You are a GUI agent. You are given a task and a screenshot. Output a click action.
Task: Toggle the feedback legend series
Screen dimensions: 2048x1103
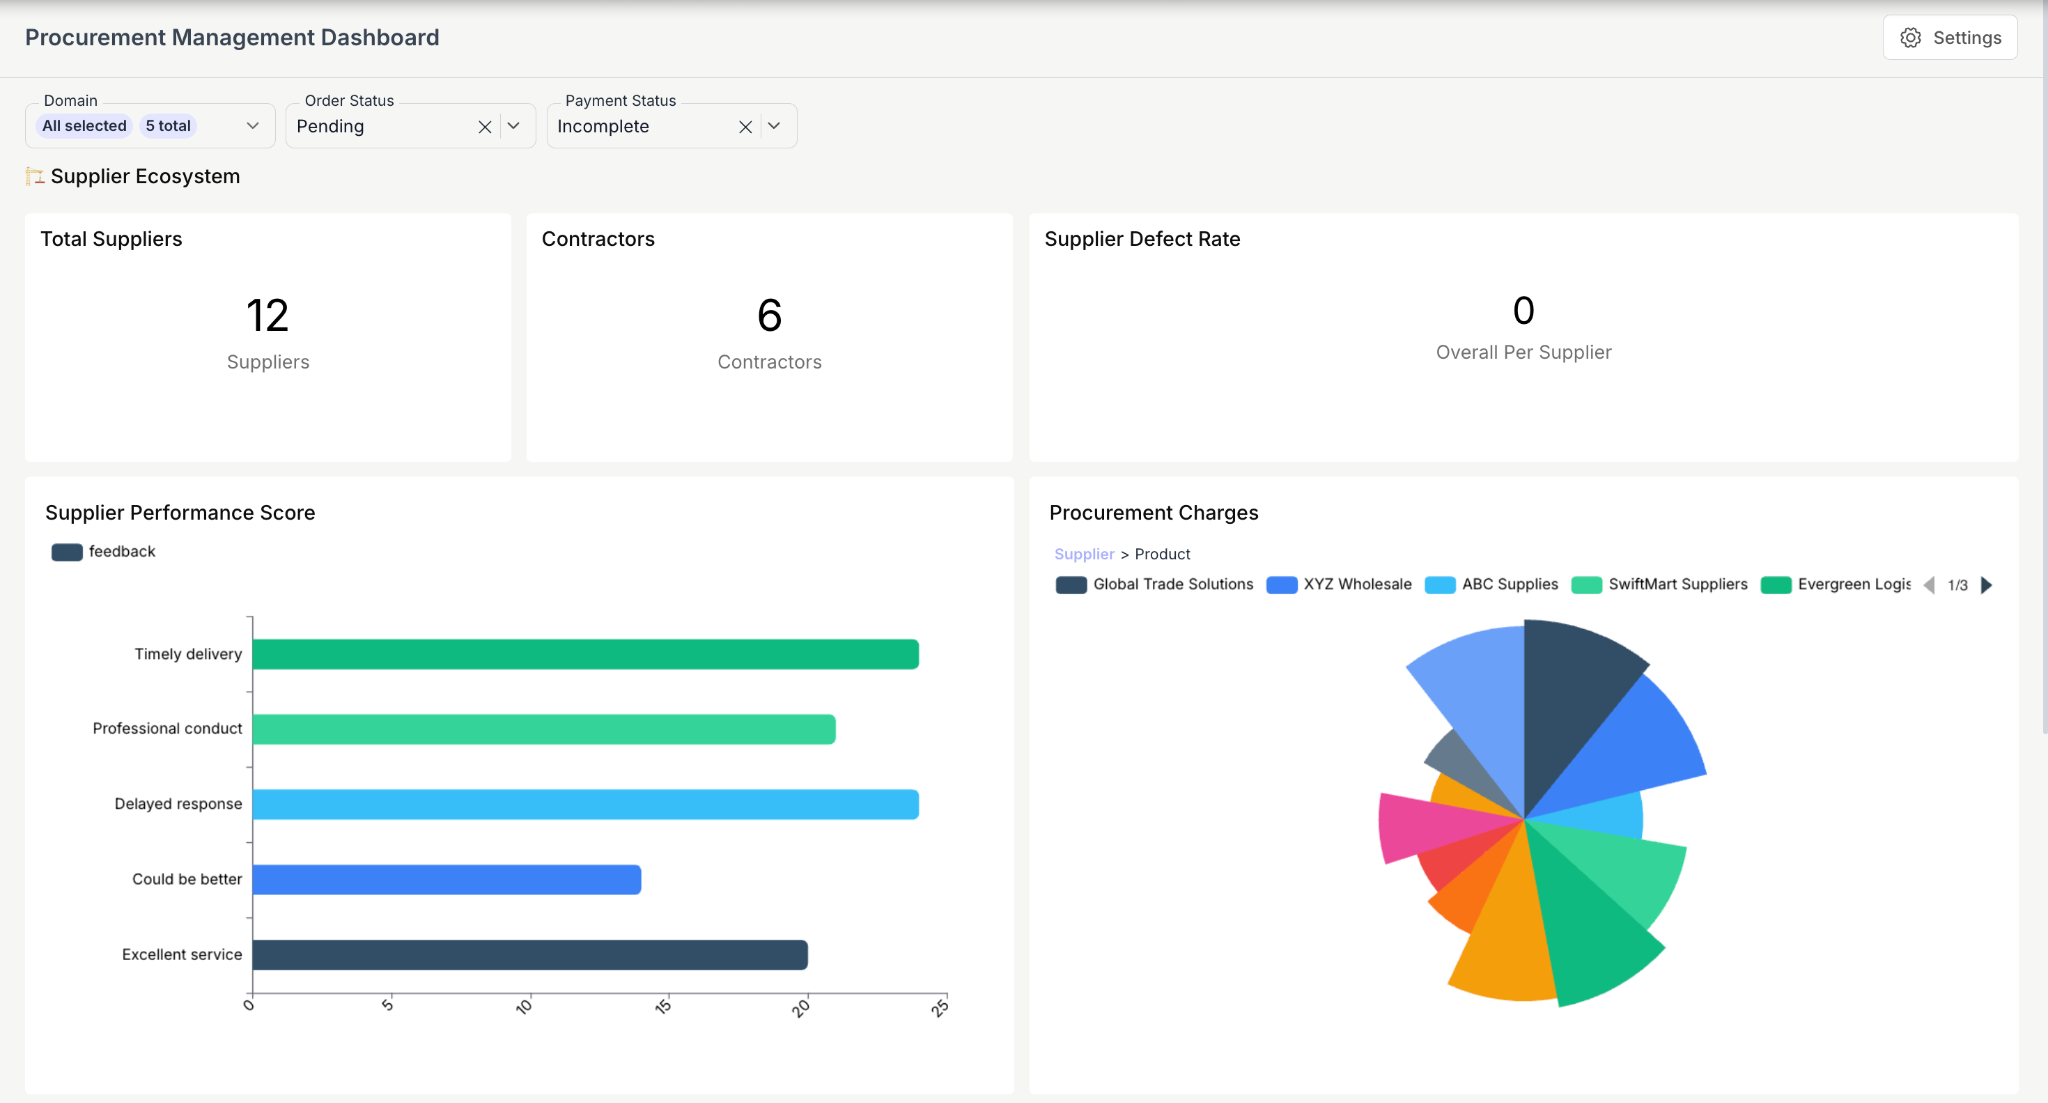tap(104, 552)
